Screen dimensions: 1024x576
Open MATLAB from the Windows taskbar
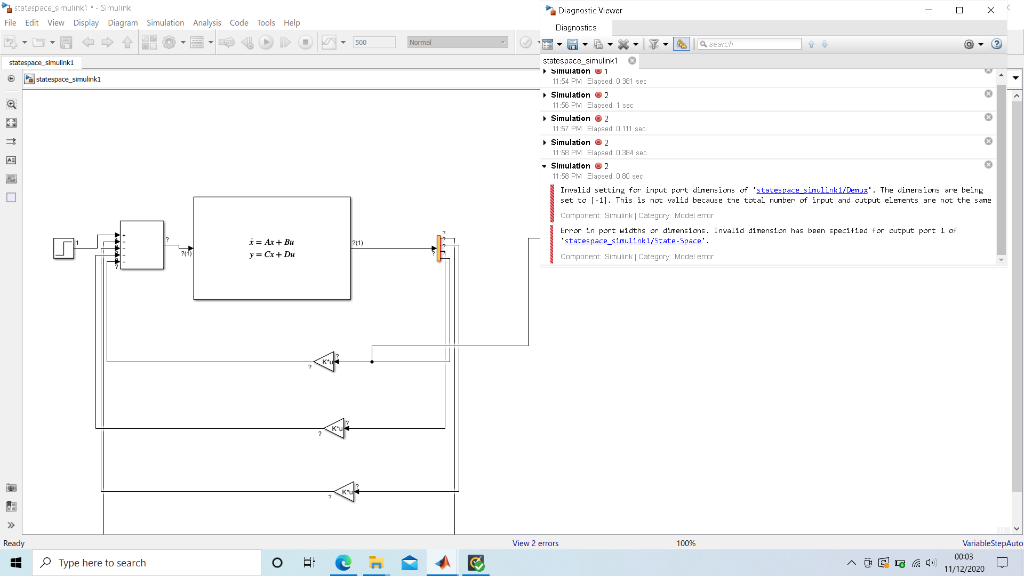[x=443, y=562]
